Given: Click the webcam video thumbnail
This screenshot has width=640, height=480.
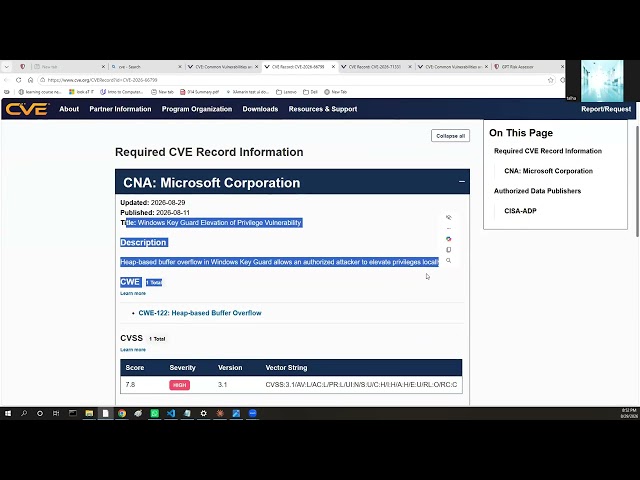Looking at the screenshot, I should pos(602,81).
